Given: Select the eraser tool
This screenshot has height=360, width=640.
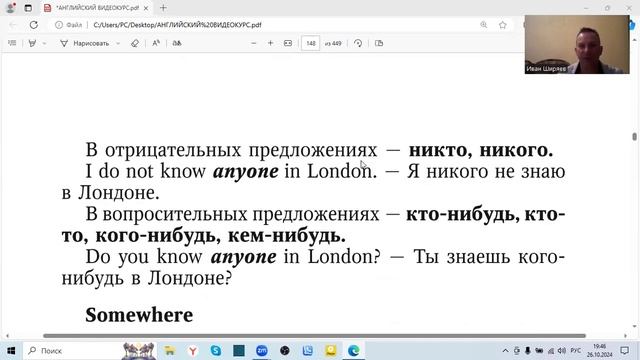Looking at the screenshot, I should click(135, 43).
